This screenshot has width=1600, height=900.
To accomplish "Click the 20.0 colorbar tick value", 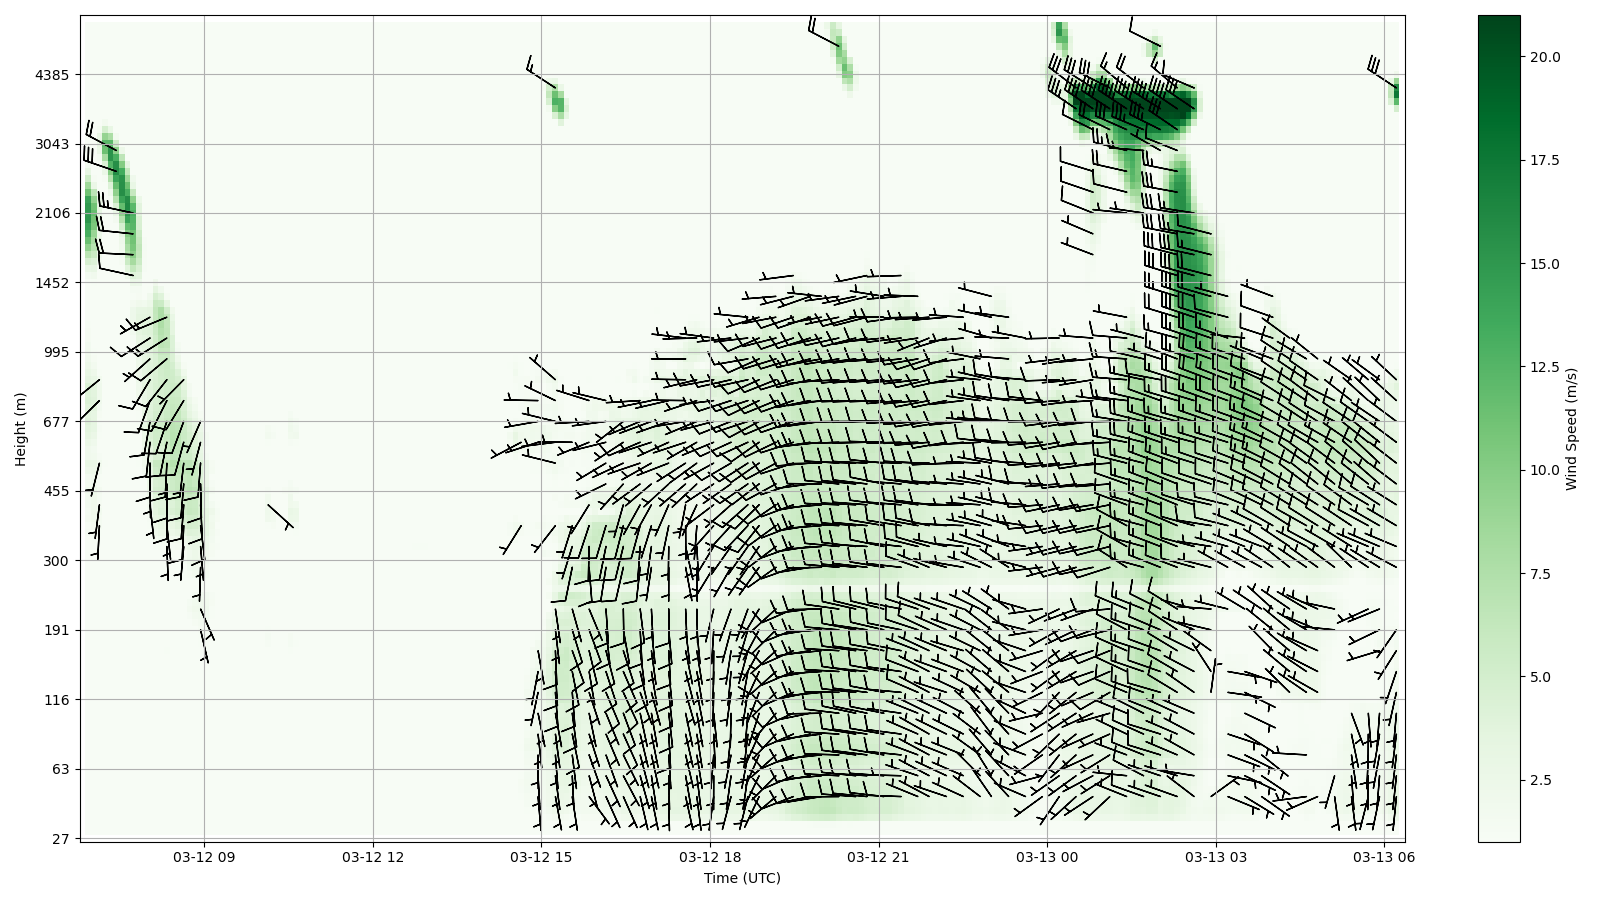I will (x=1545, y=57).
